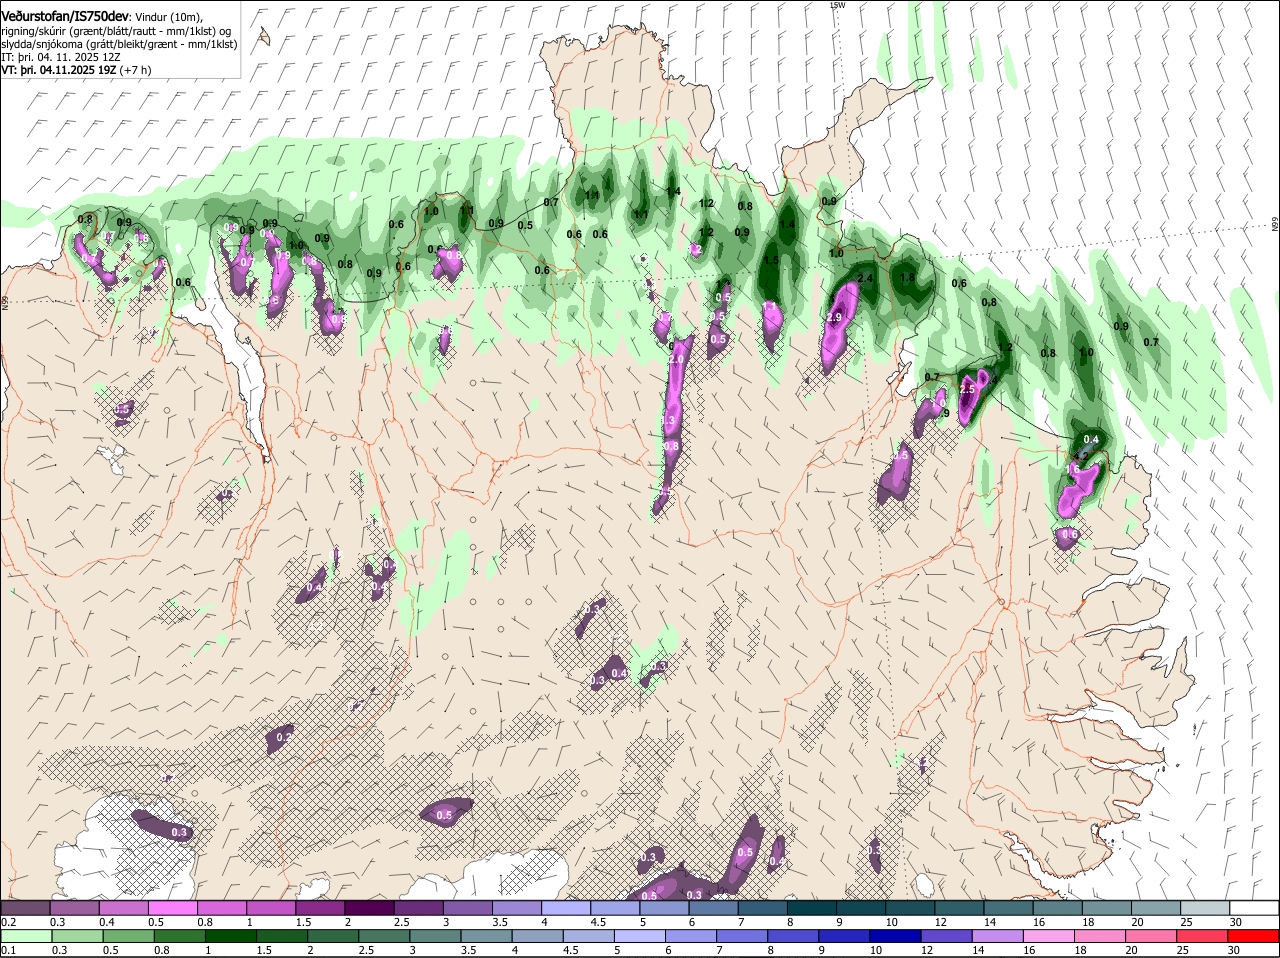Click the darkest green rain swatch between 1 and 1.5
The height and width of the screenshot is (958, 1280).
coord(231,936)
